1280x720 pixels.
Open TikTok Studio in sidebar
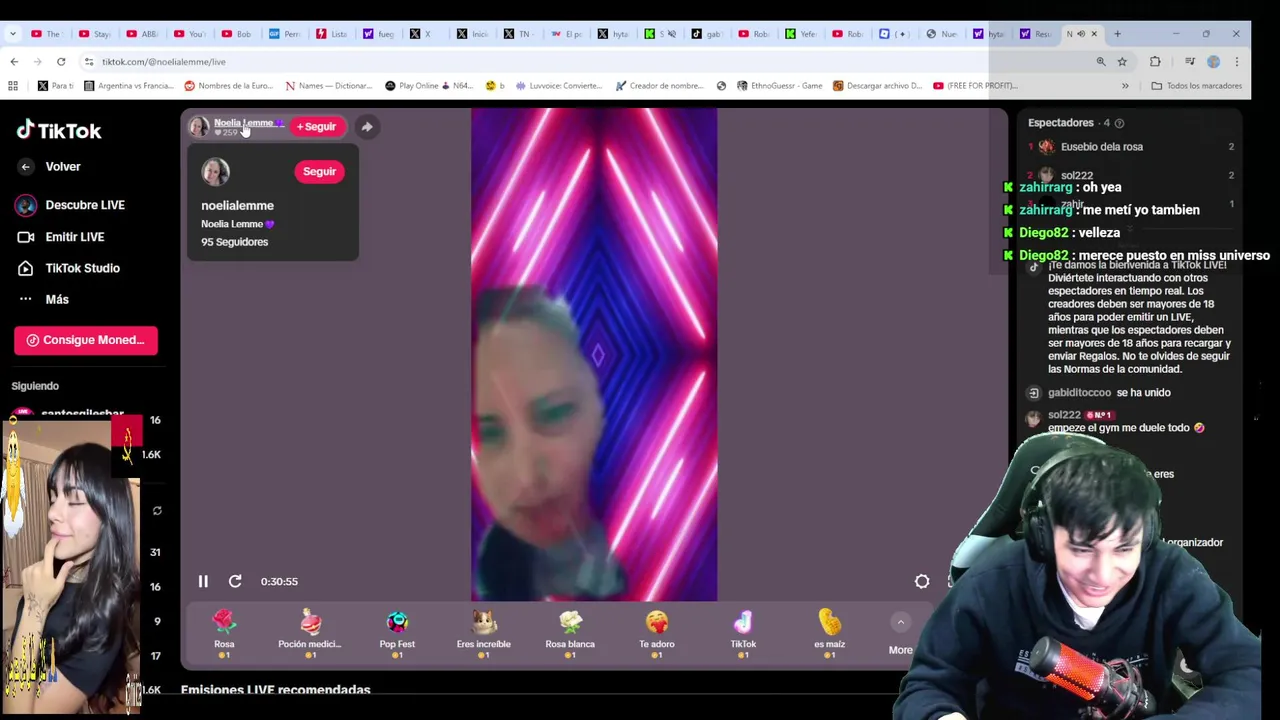click(x=69, y=268)
